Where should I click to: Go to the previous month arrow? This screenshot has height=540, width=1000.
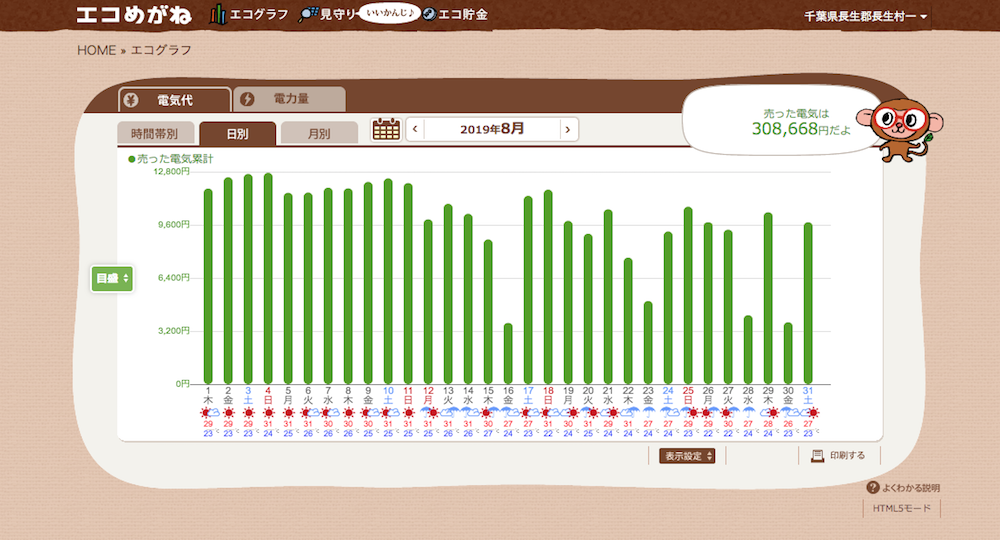[415, 129]
